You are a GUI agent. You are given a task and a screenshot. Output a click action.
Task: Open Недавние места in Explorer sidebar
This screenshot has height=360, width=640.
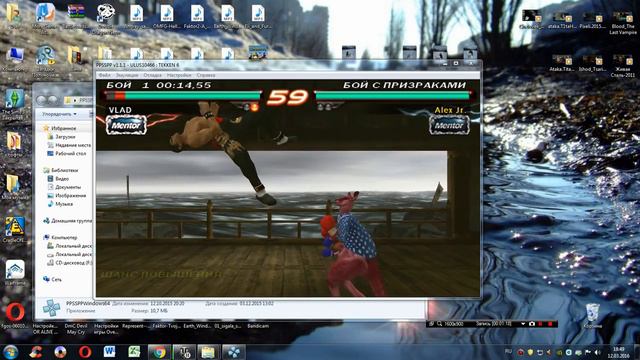[69, 145]
